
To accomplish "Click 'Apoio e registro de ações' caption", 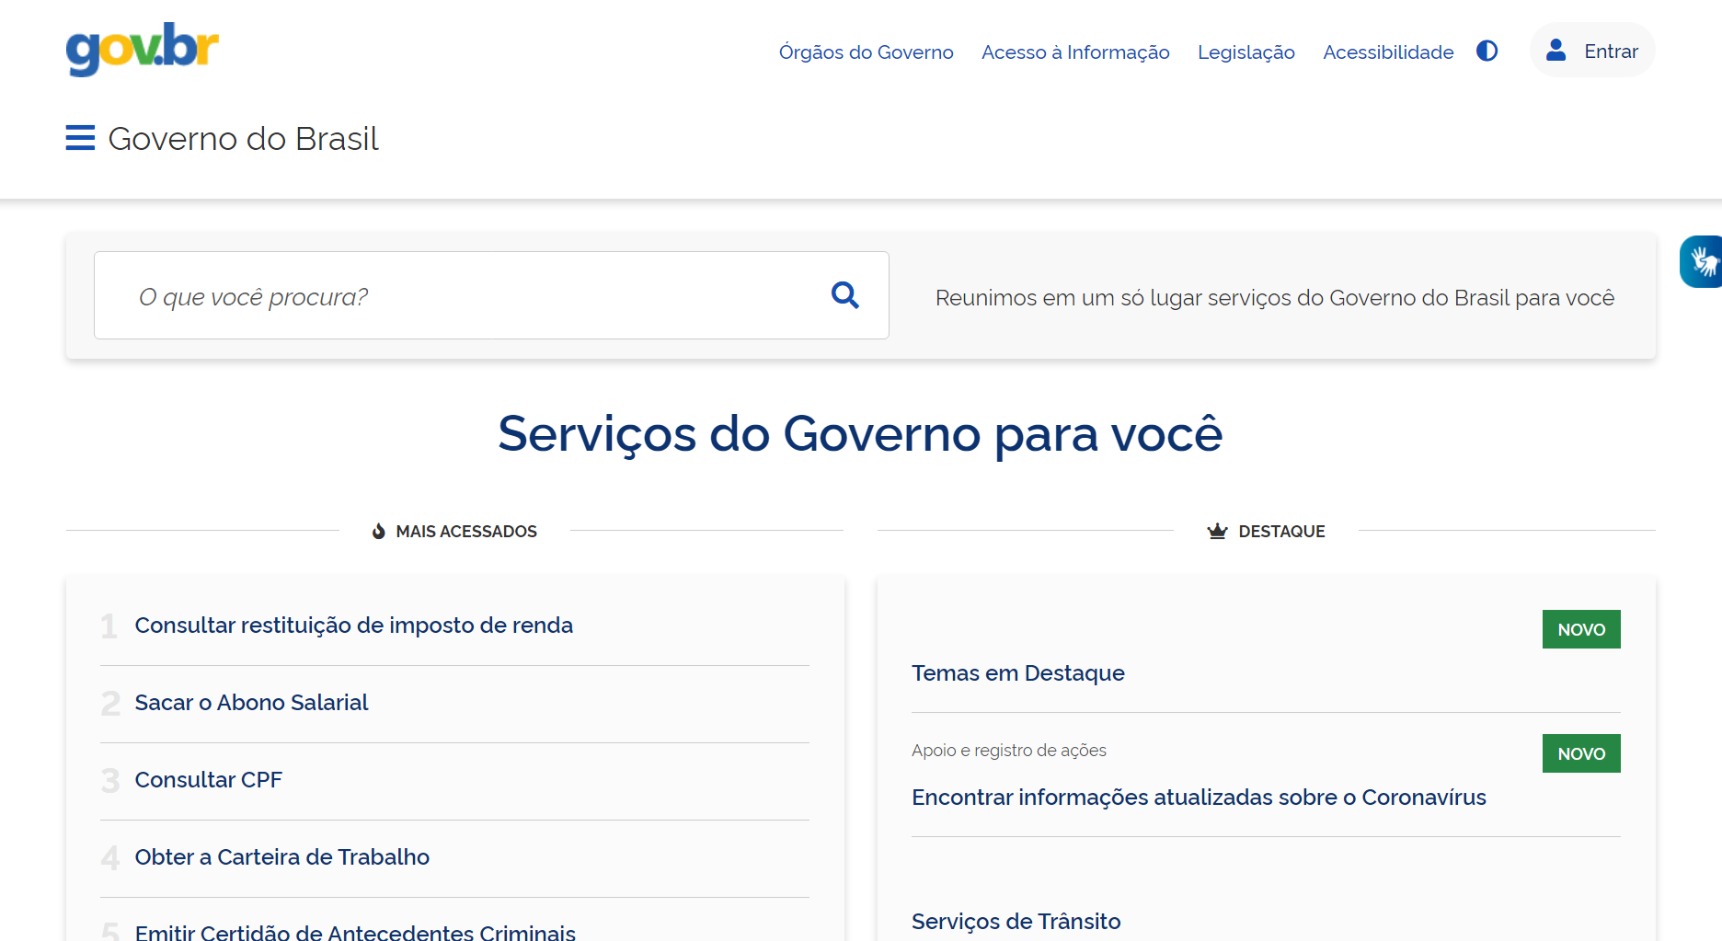I will 1009,750.
